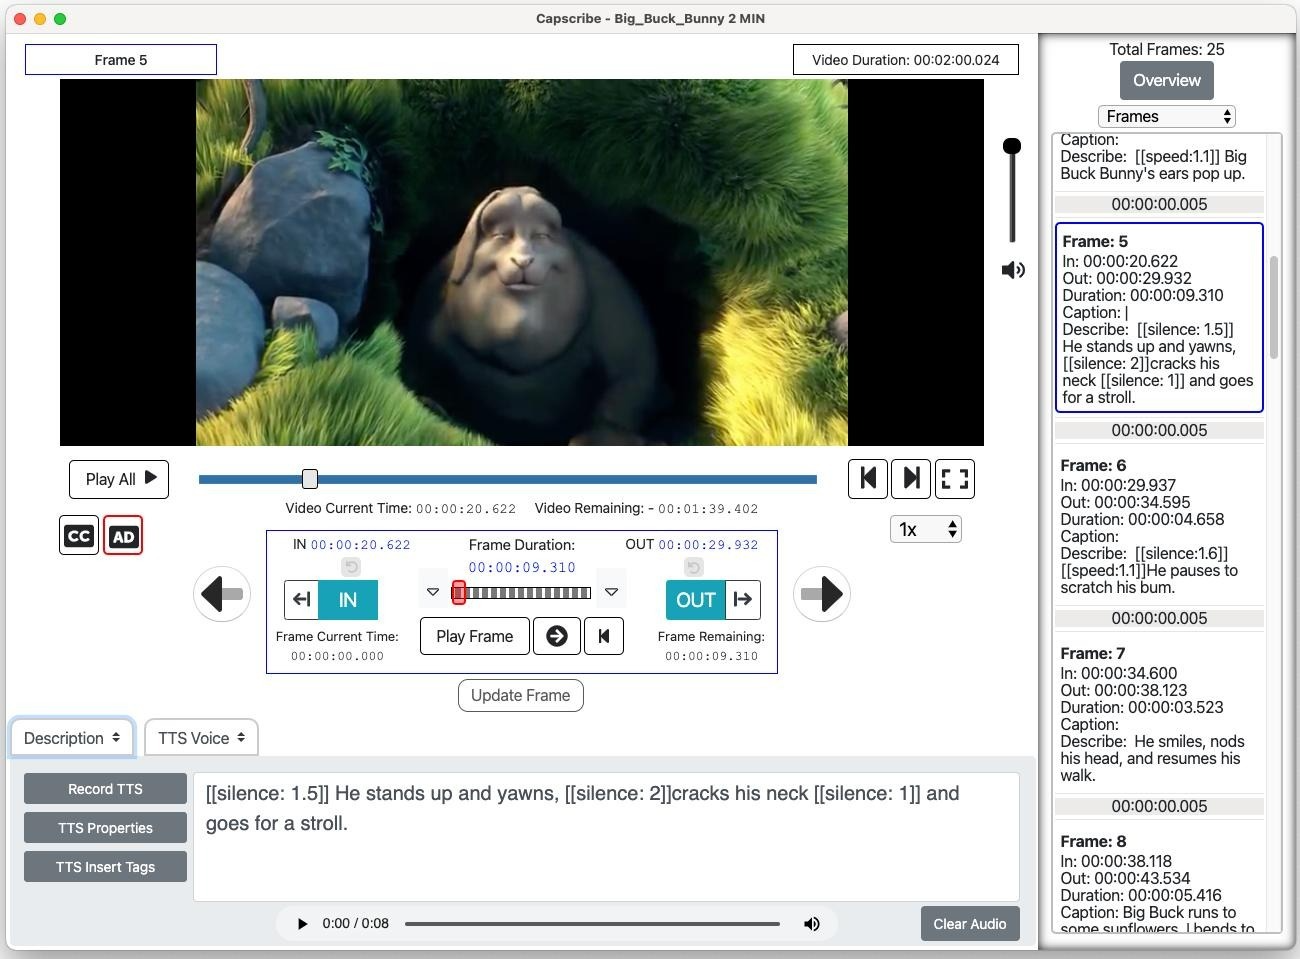Go to previous frame with large left arrow
This screenshot has width=1300, height=959.
point(222,594)
